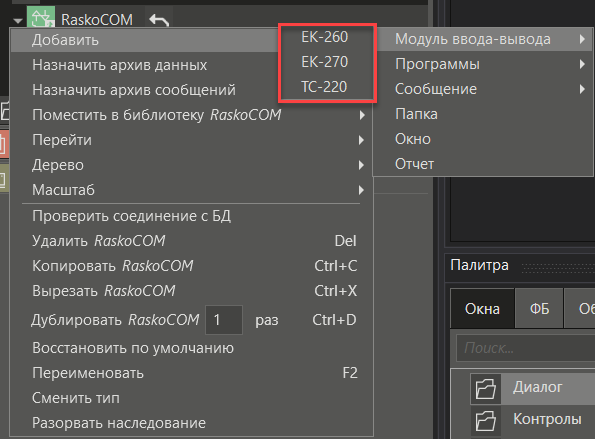This screenshot has height=439, width=595.
Task: Expand the Дерево submenu
Action: [191, 165]
